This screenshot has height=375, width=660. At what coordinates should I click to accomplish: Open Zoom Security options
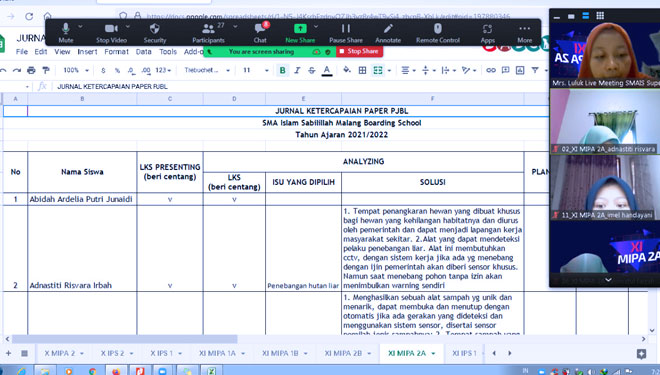(155, 33)
